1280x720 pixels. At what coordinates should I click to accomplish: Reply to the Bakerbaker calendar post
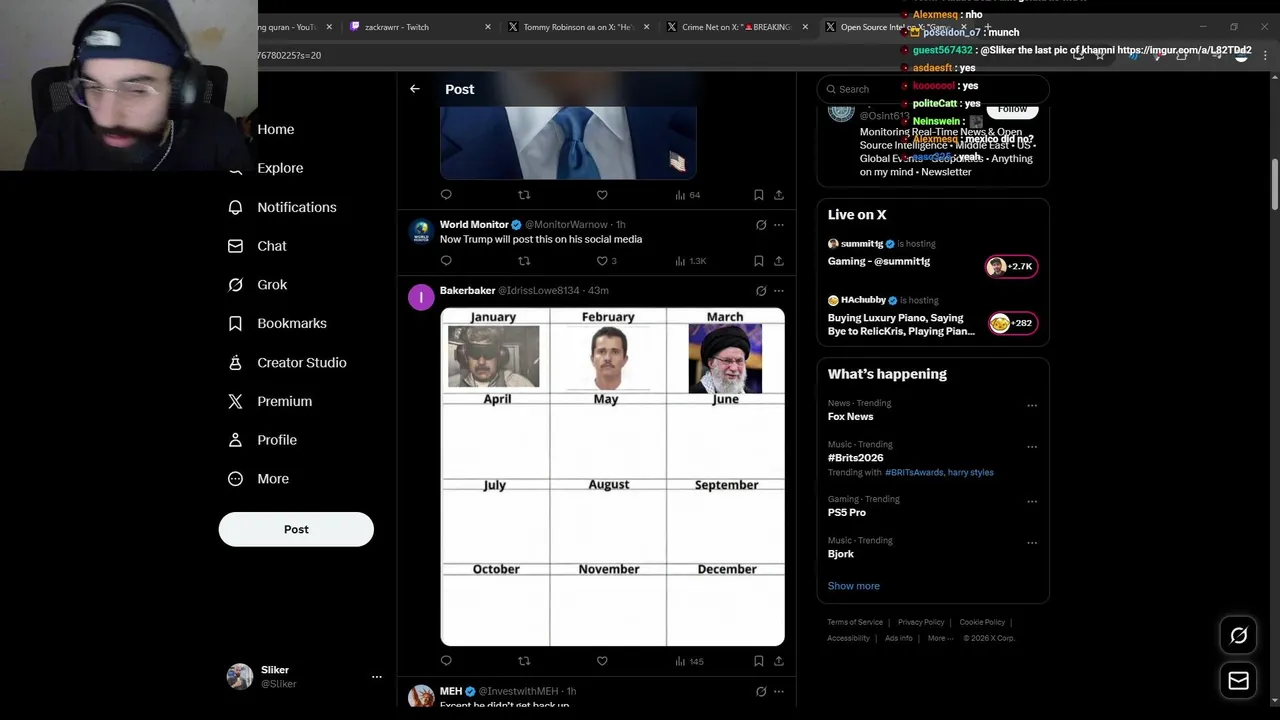pos(446,661)
